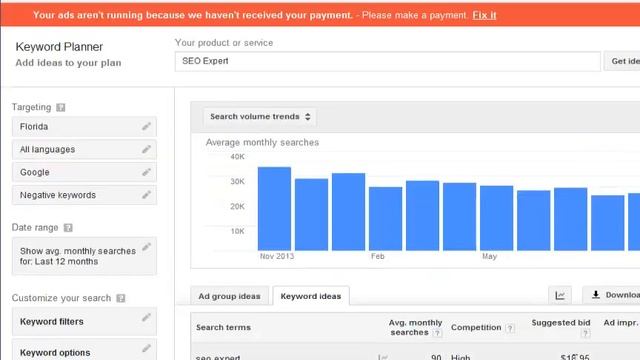Viewport: 640px width, 360px height.
Task: Click the trend chart icon in seo expert row
Action: click(382, 357)
